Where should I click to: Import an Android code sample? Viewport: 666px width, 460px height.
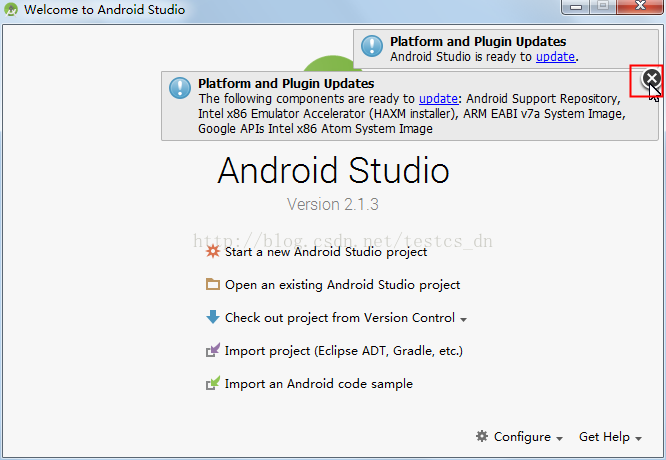tap(319, 384)
